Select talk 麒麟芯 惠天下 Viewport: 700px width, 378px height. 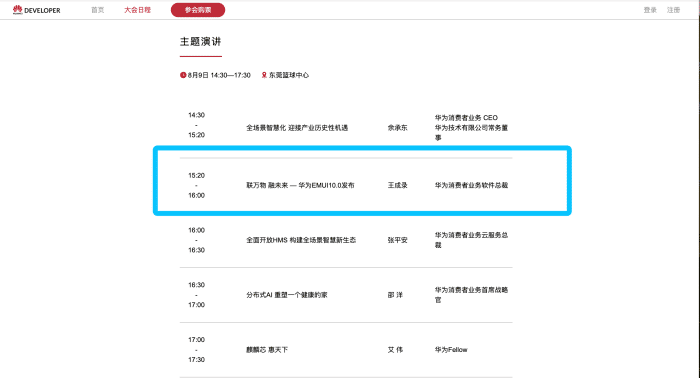pos(267,350)
